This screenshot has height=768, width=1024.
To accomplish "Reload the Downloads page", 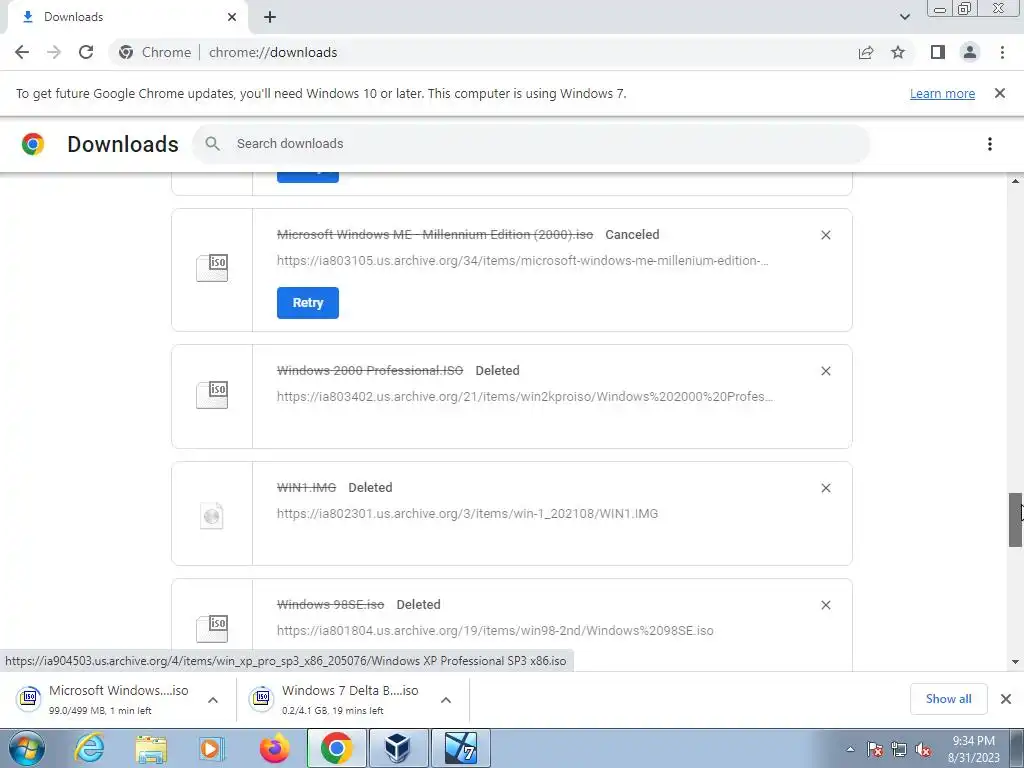I will tap(86, 52).
